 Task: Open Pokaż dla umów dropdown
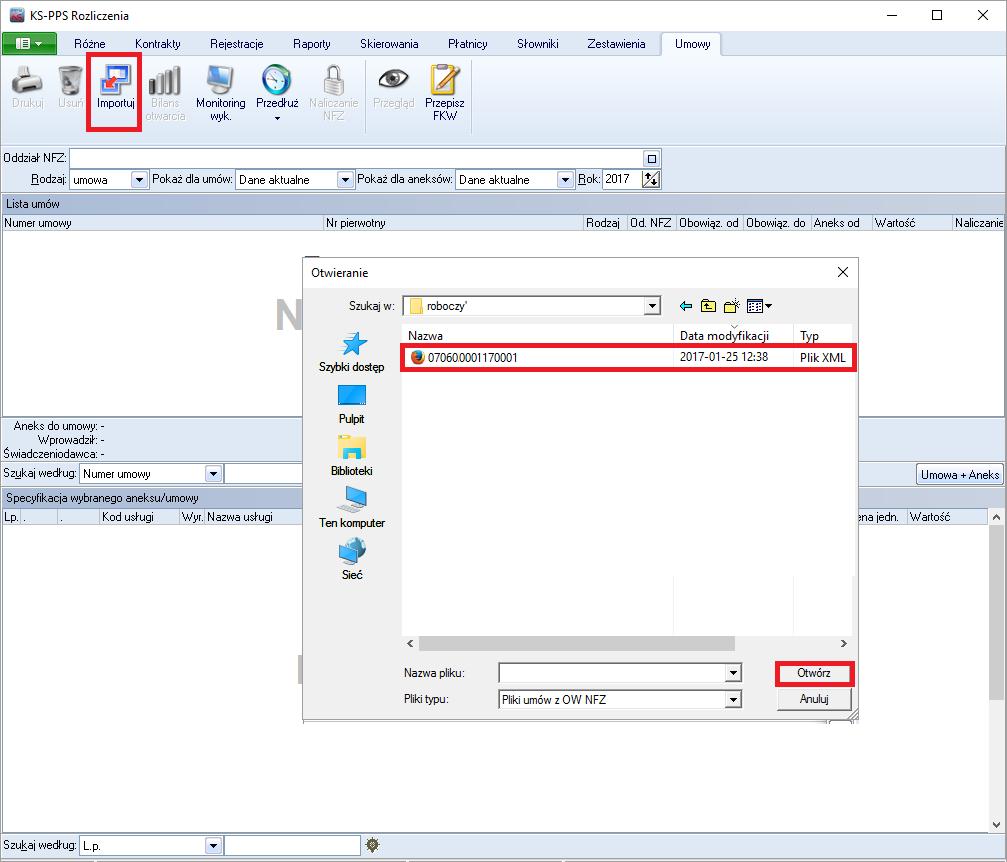345,179
